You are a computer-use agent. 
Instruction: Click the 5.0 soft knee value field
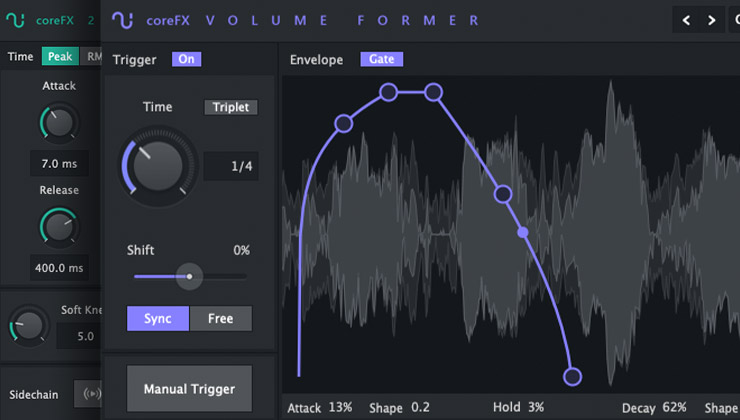click(x=79, y=336)
